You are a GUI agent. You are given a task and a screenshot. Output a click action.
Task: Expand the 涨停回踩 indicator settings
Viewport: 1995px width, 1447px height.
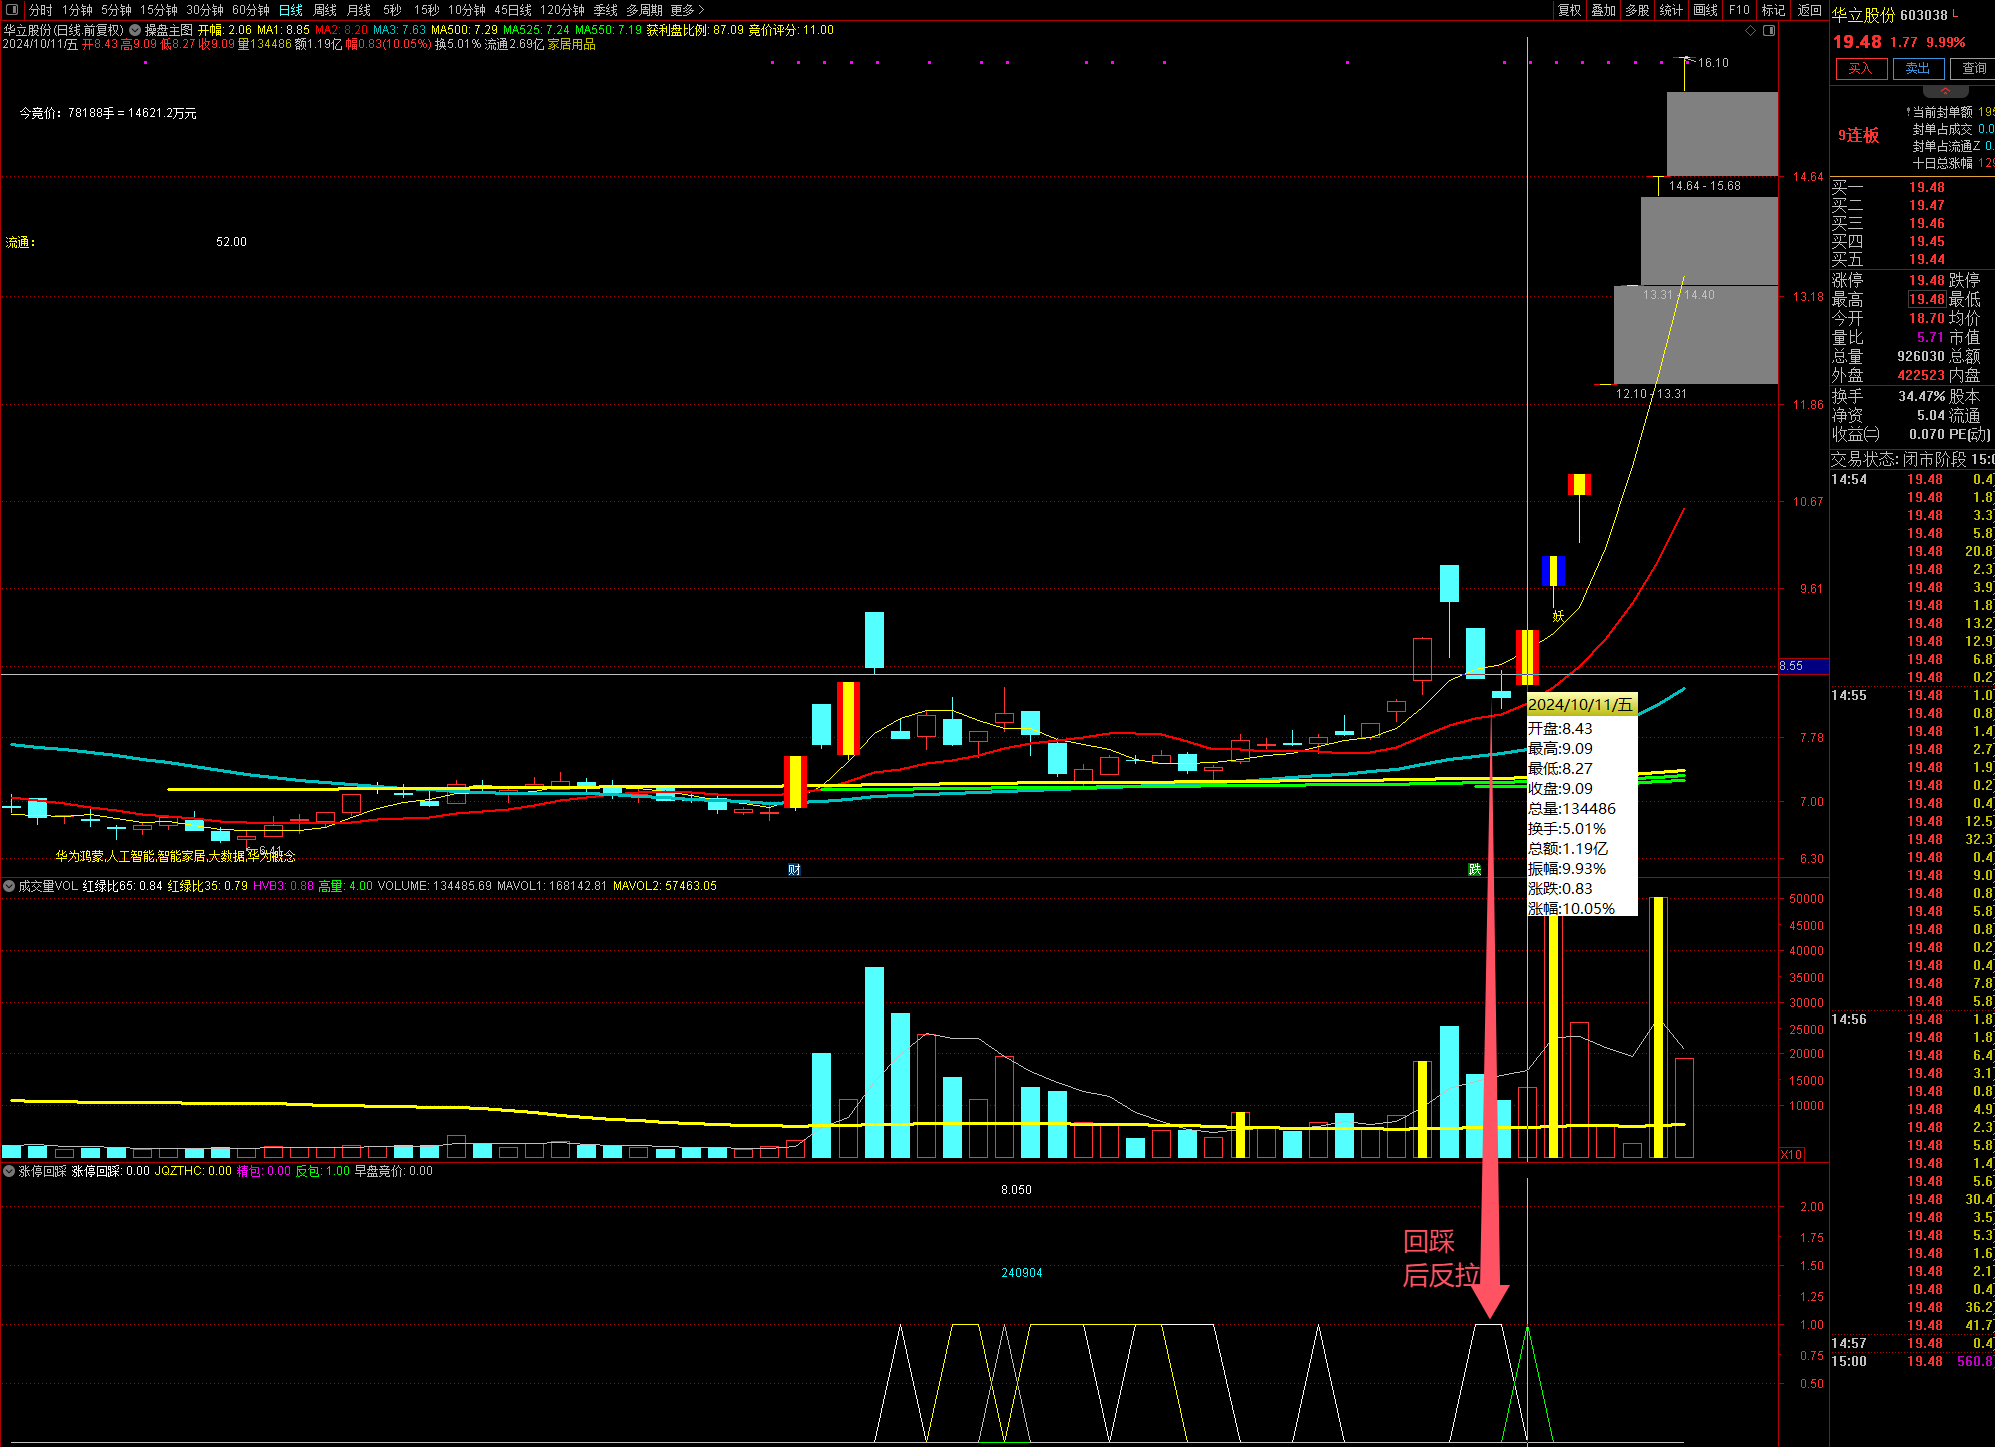[x=9, y=1171]
